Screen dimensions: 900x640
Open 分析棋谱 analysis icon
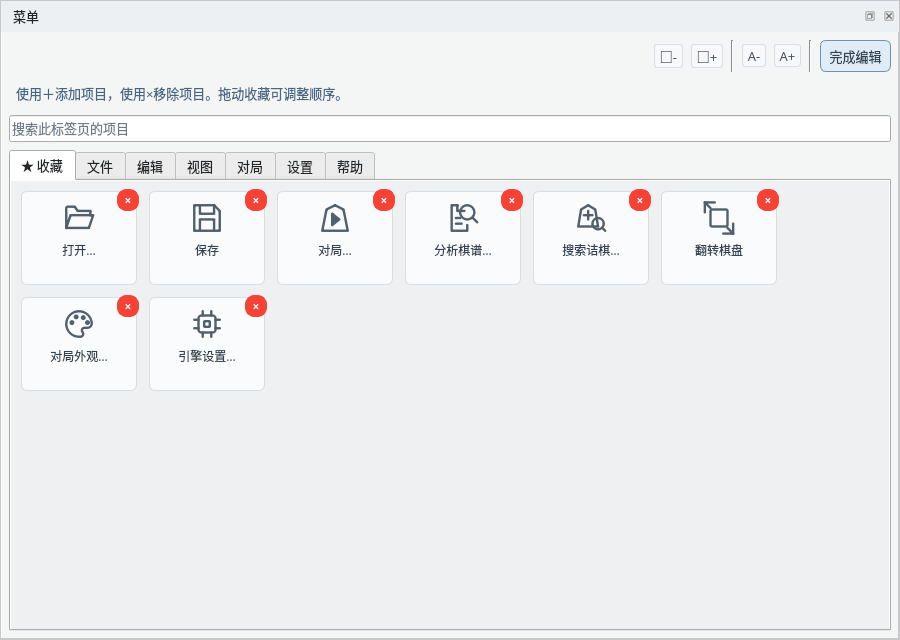463,218
